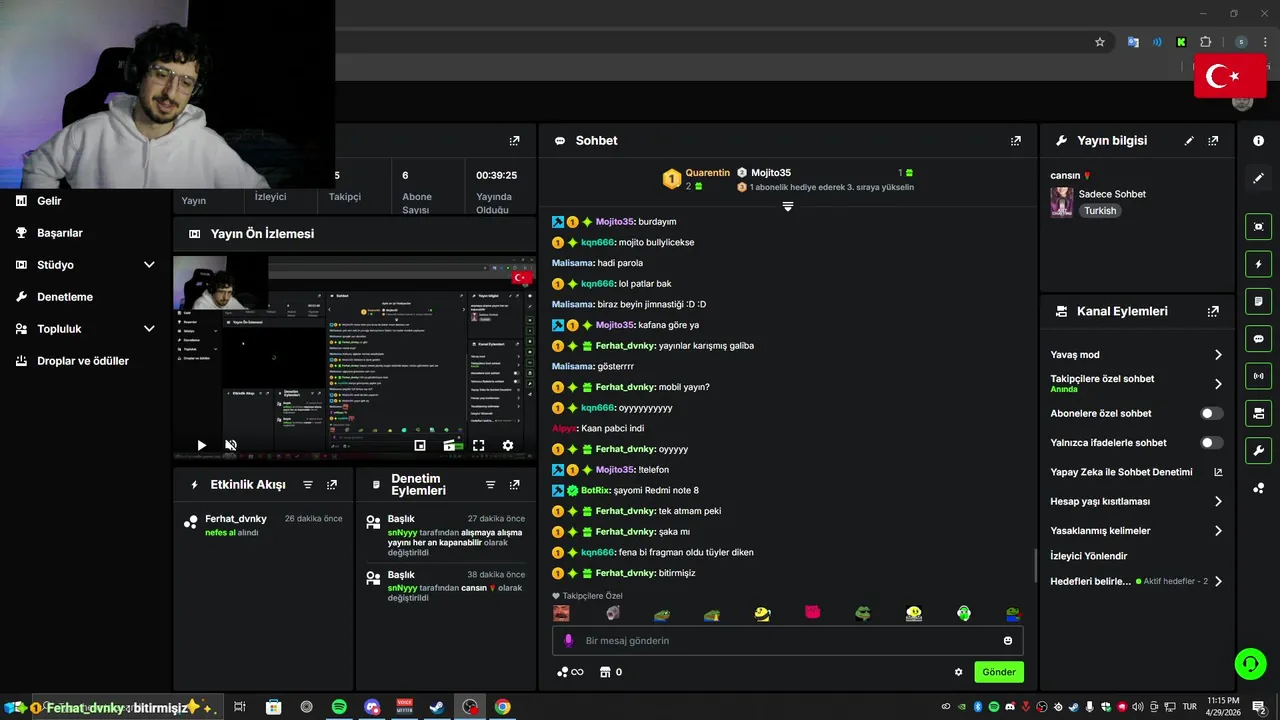Toggle the channel actions camera icon in the right sidebar
Image resolution: width=1280 pixels, height=720 pixels.
[1258, 413]
